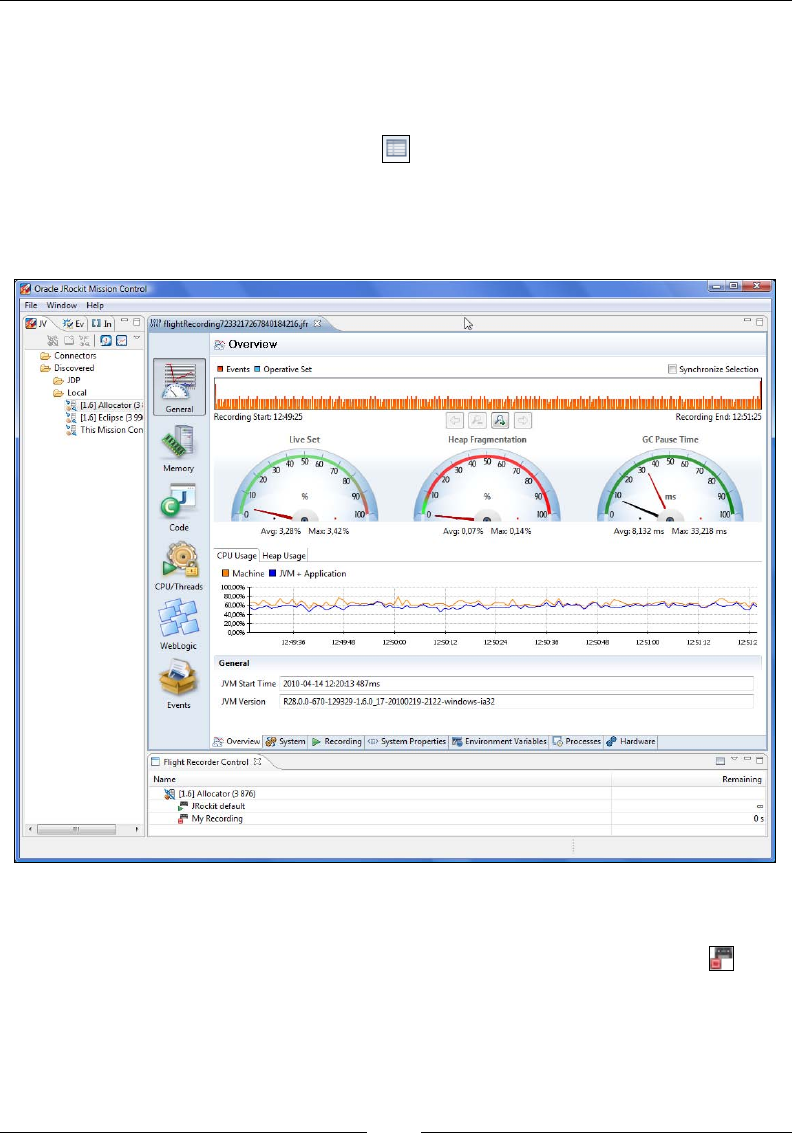
Task: Open the Window menu
Action: coord(61,306)
